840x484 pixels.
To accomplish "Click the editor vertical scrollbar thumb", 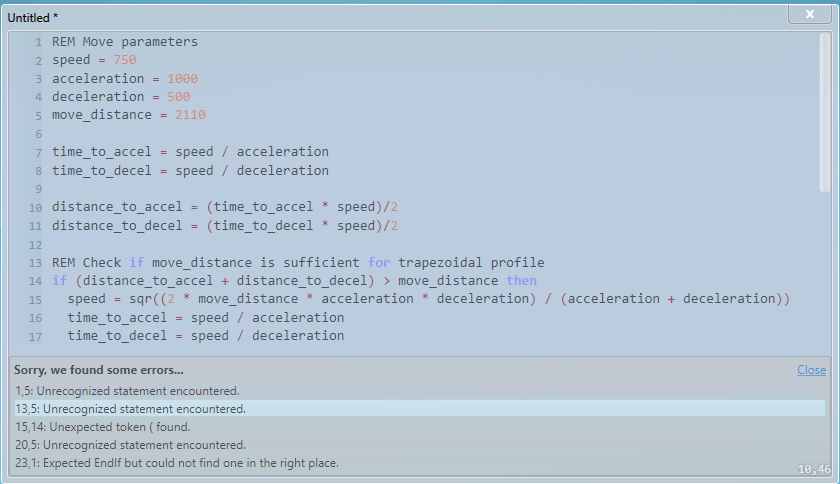I will (825, 111).
